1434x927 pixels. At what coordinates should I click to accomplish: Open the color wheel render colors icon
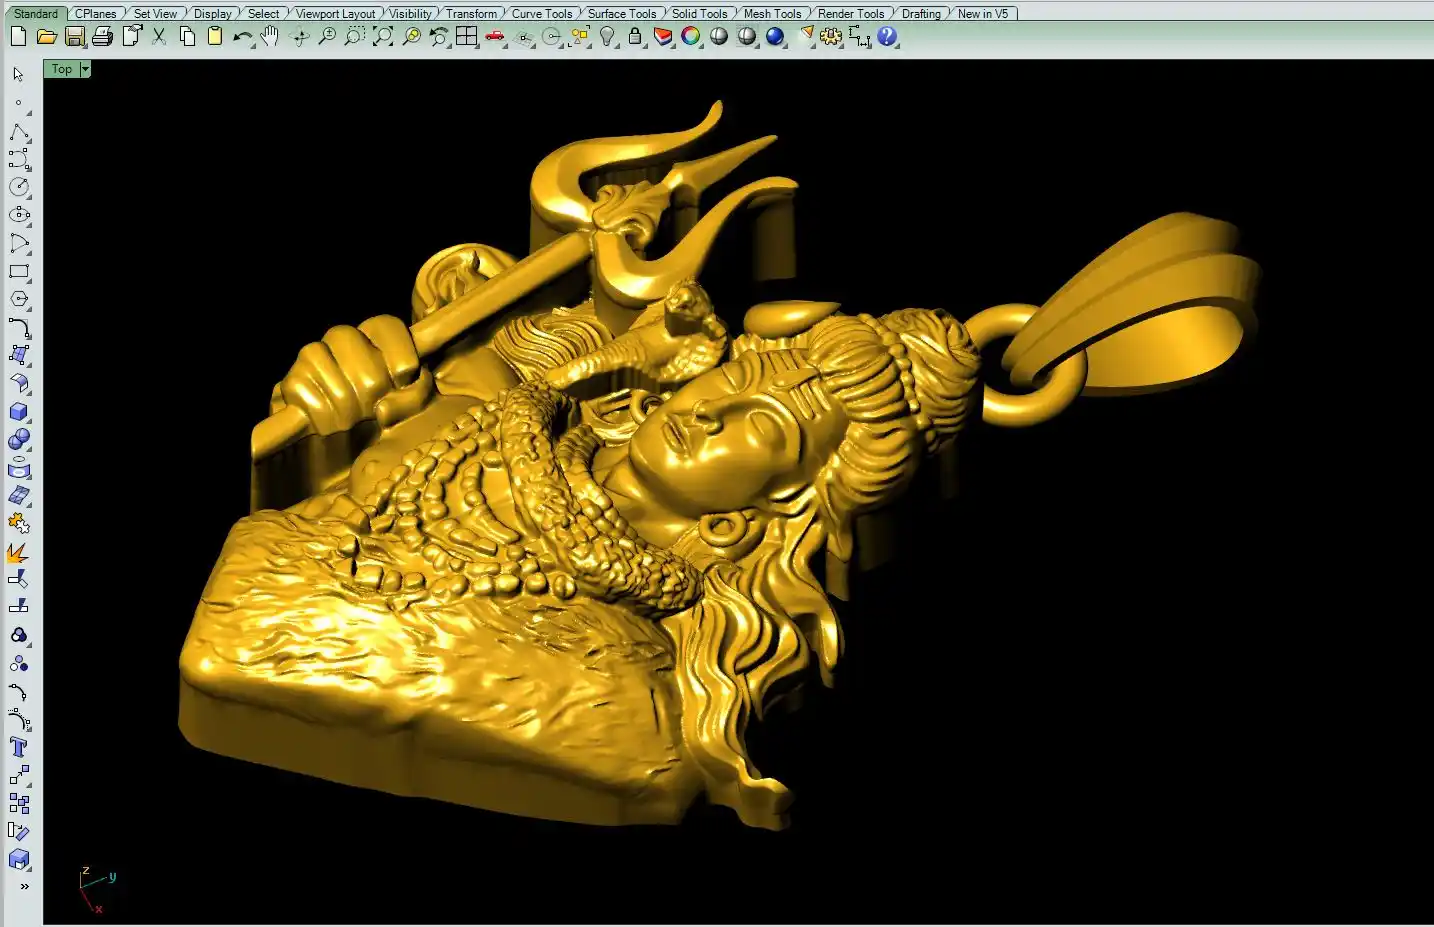coord(691,37)
